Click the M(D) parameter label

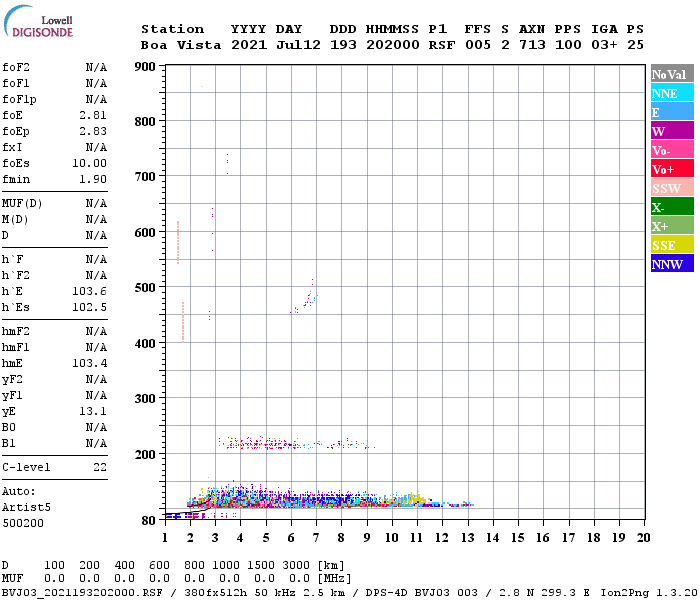(x=15, y=220)
